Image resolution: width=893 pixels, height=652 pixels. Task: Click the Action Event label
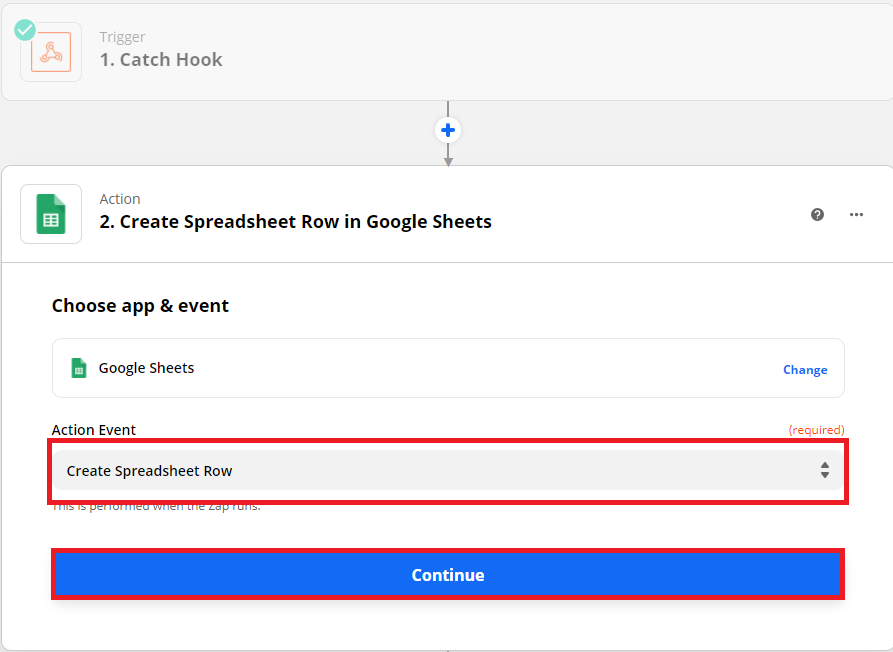click(94, 430)
